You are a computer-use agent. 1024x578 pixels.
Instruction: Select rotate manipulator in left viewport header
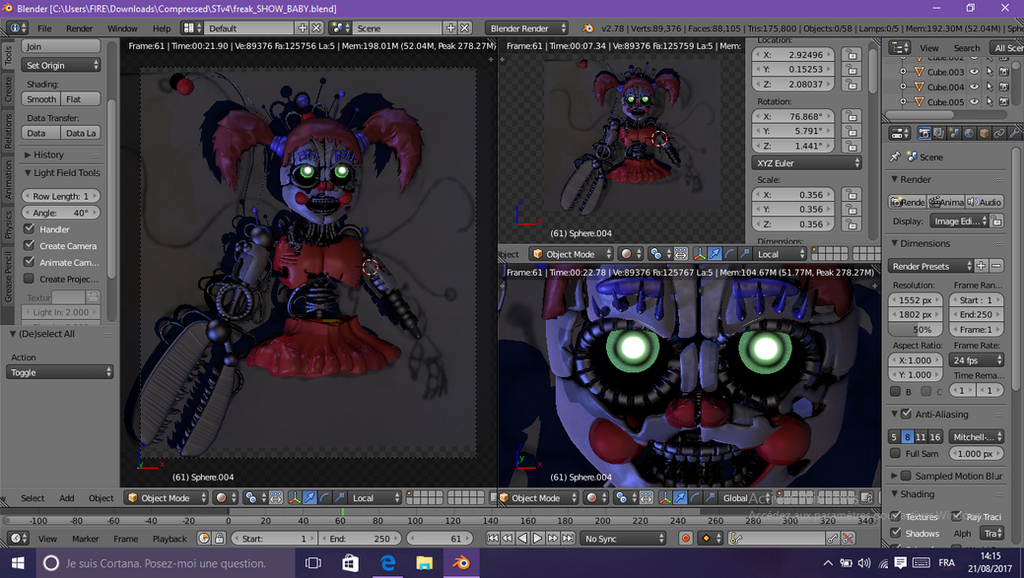click(x=325, y=498)
